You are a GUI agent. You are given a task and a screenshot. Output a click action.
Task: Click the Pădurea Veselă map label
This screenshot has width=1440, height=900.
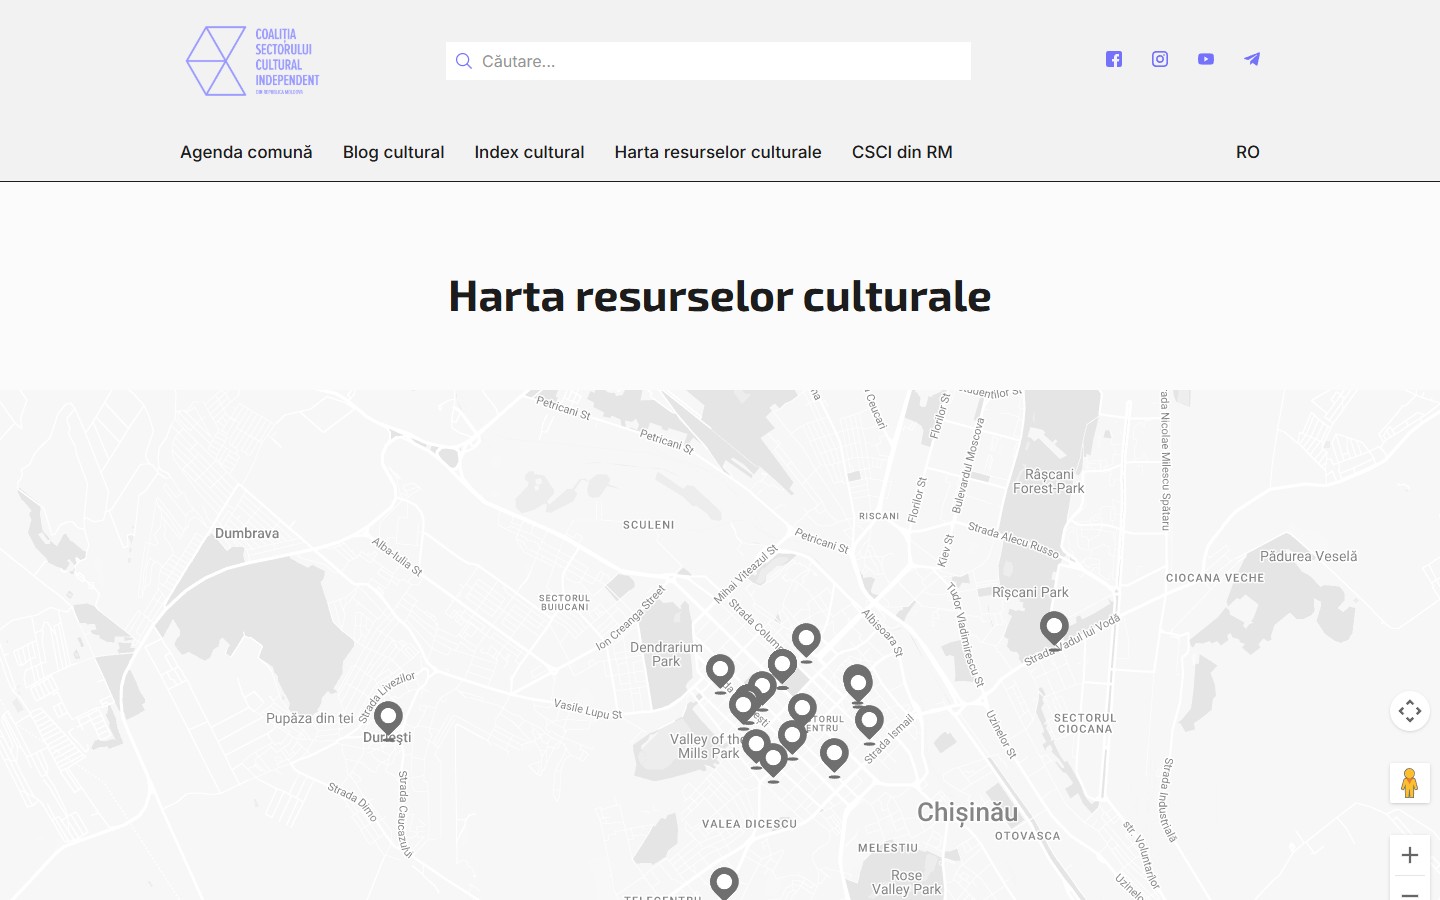[x=1308, y=556]
